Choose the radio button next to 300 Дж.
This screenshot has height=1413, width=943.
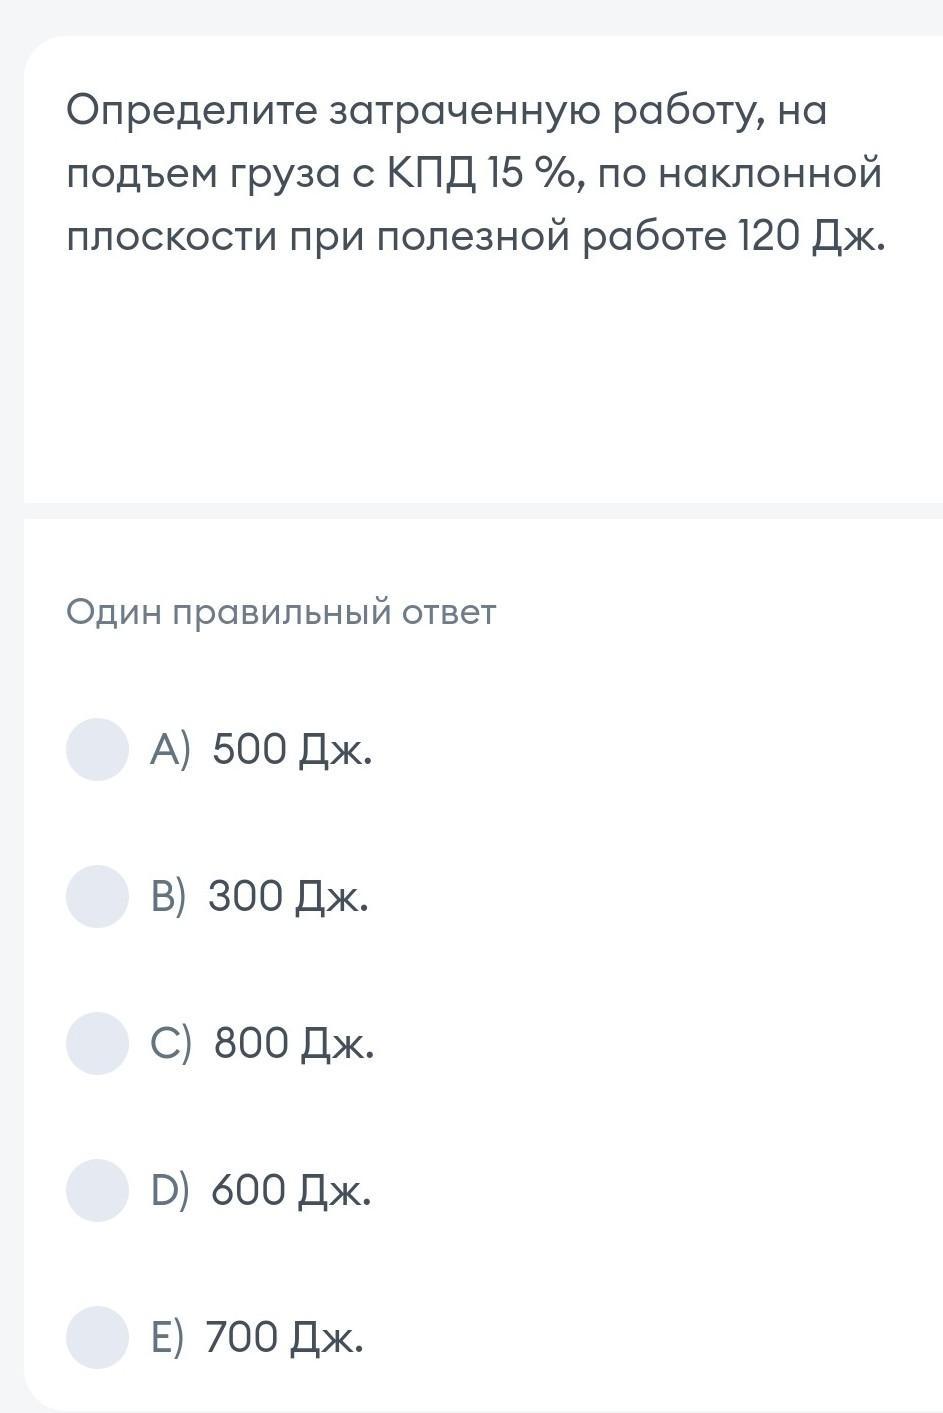pos(97,896)
